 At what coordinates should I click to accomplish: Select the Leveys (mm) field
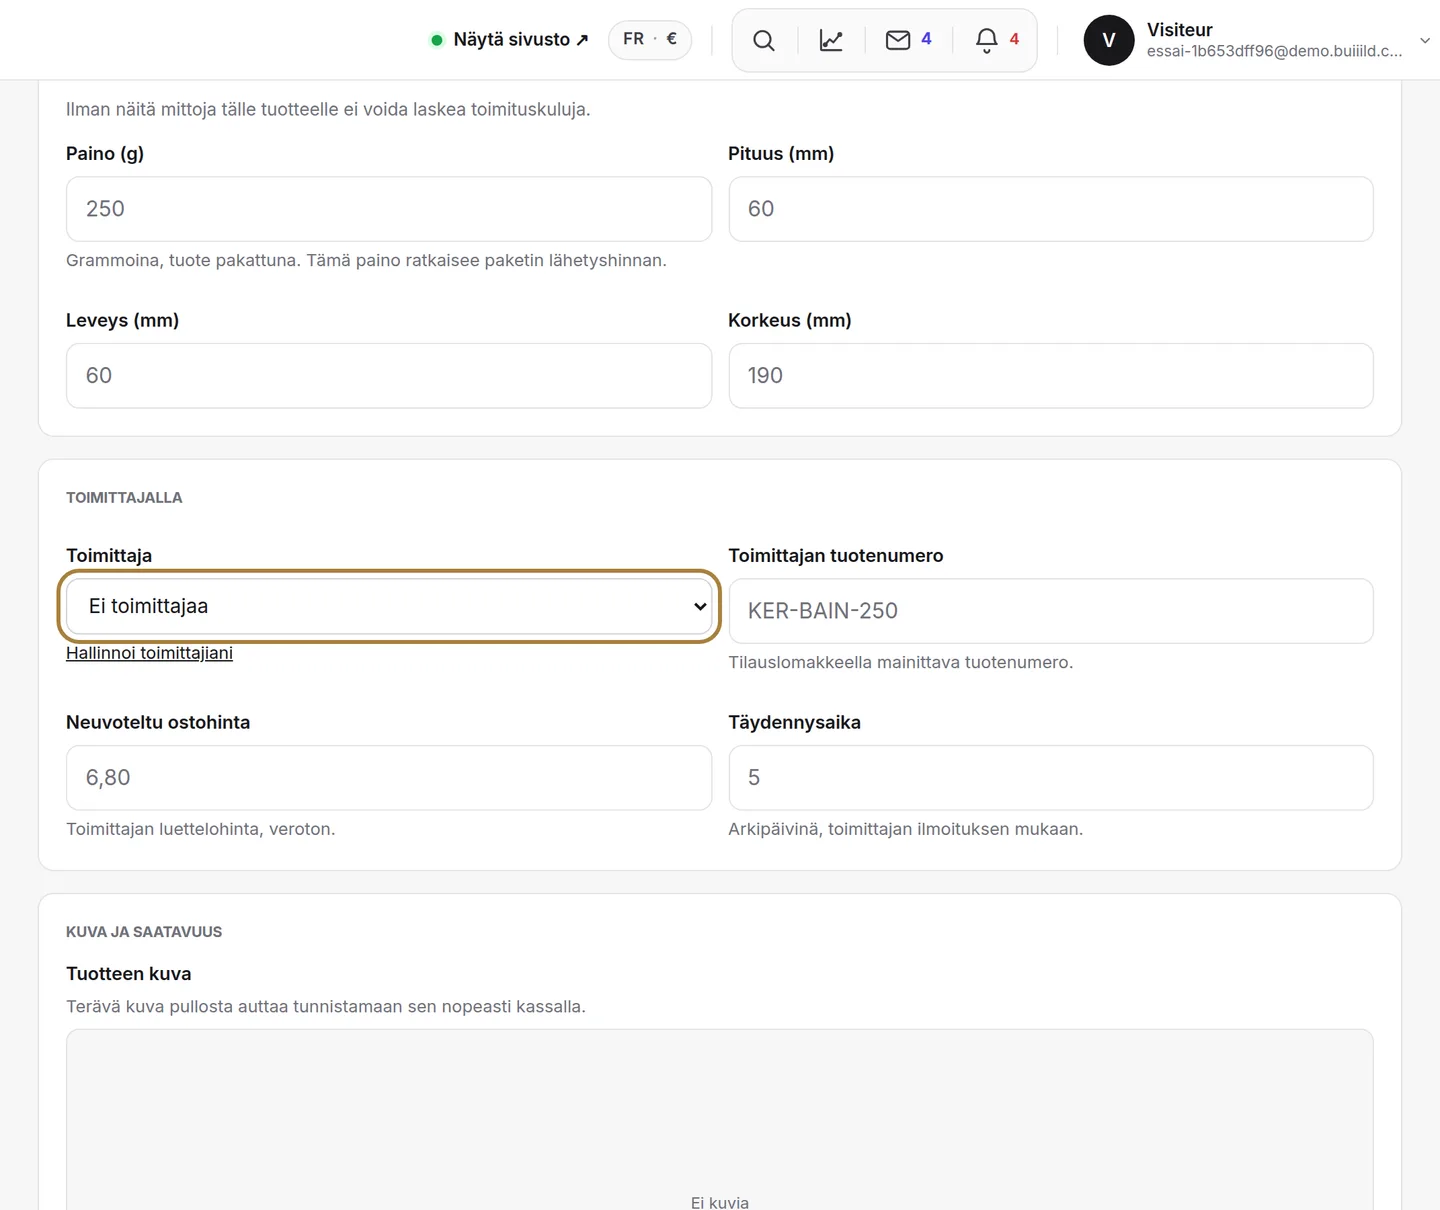coord(389,376)
